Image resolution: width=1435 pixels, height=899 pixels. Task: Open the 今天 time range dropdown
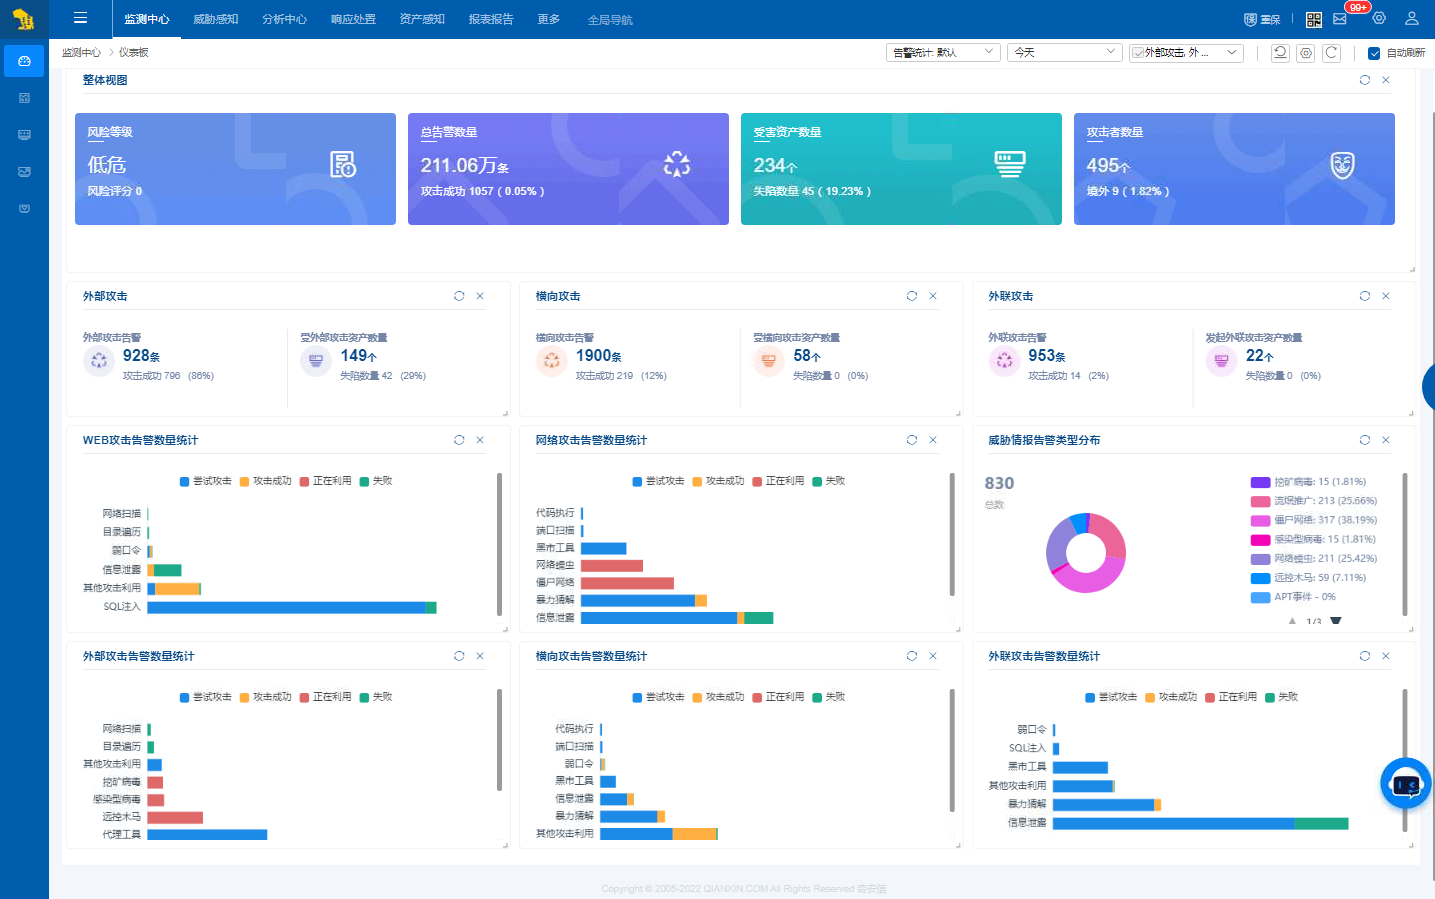click(1064, 53)
